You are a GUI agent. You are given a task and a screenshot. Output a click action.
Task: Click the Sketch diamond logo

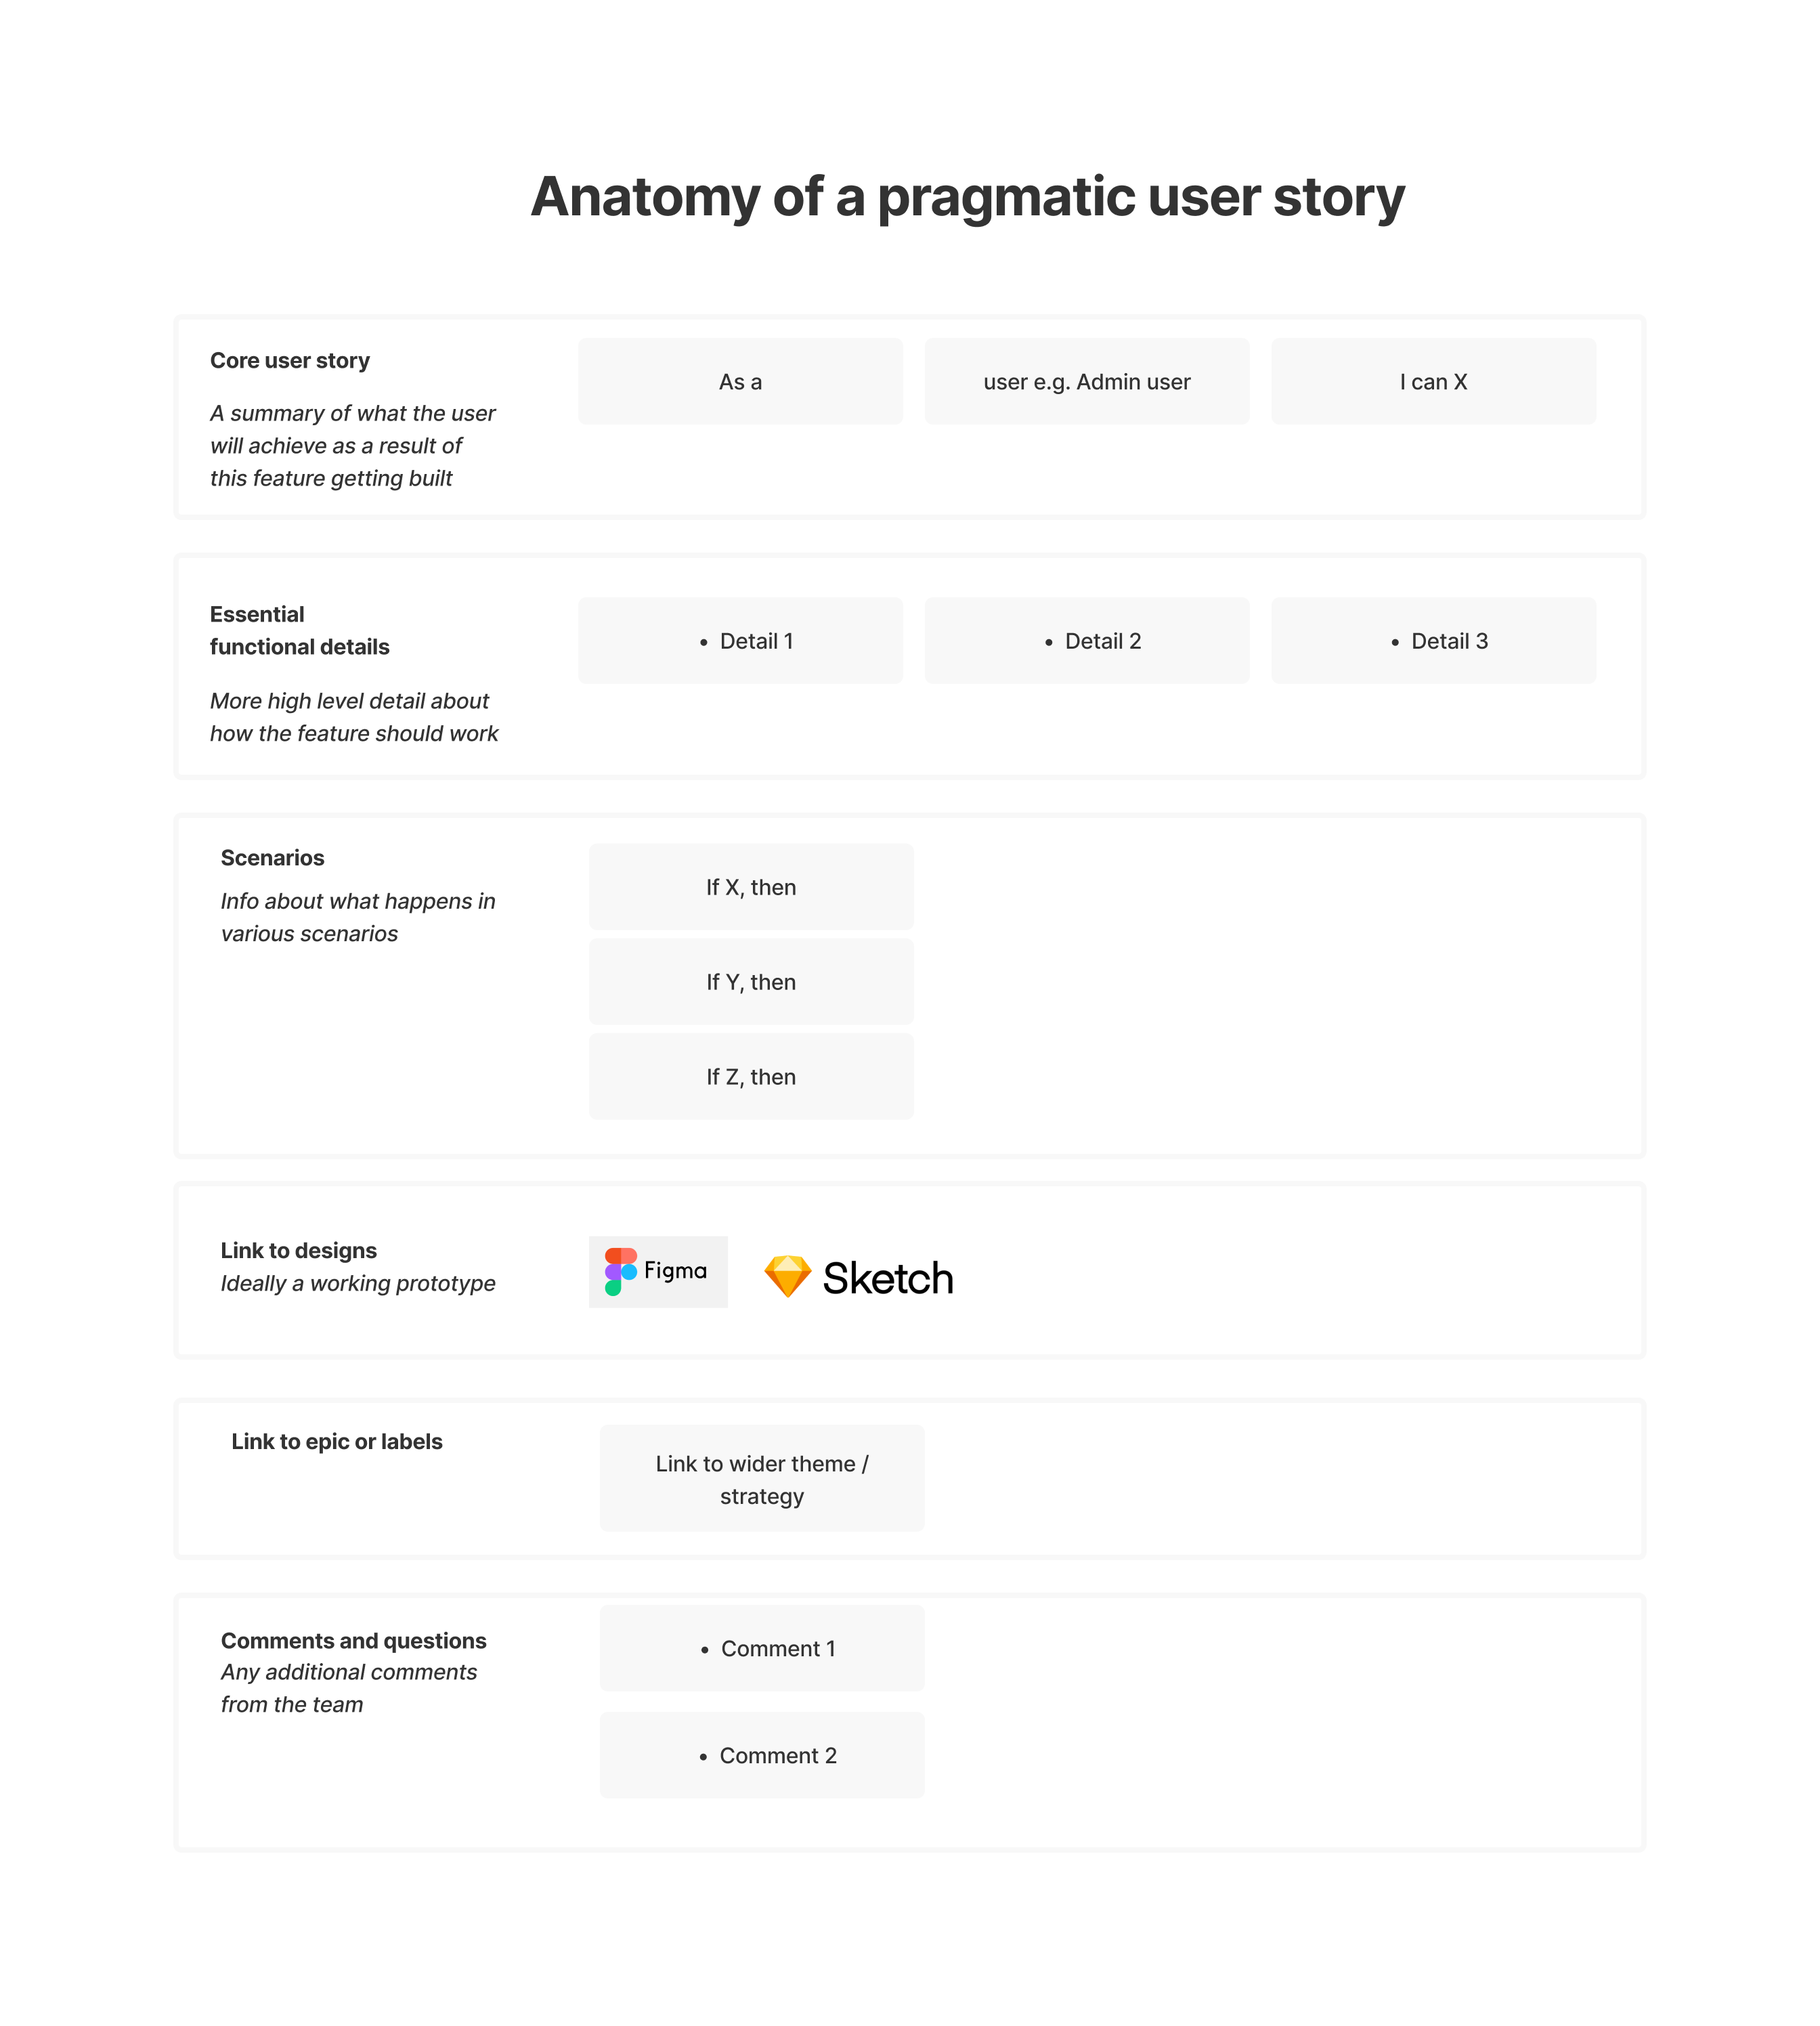pos(785,1274)
